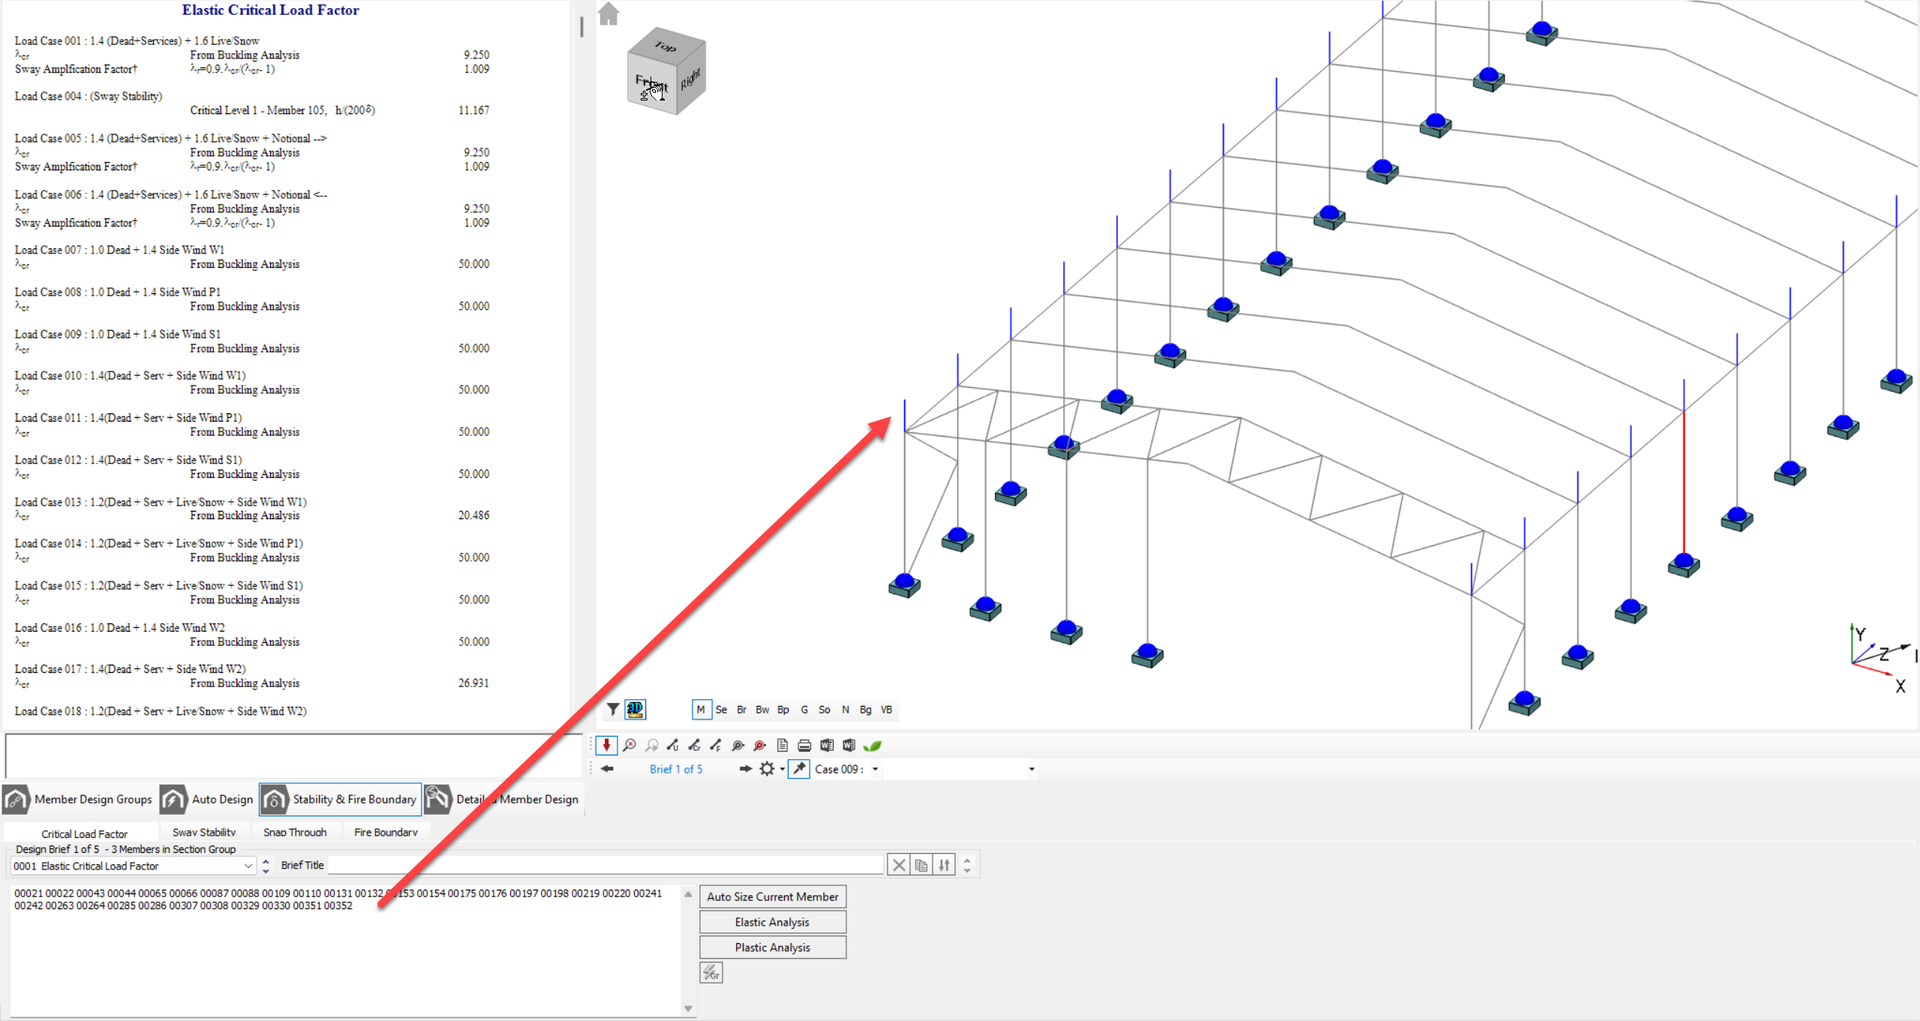Toggle the M display filter

(x=700, y=710)
